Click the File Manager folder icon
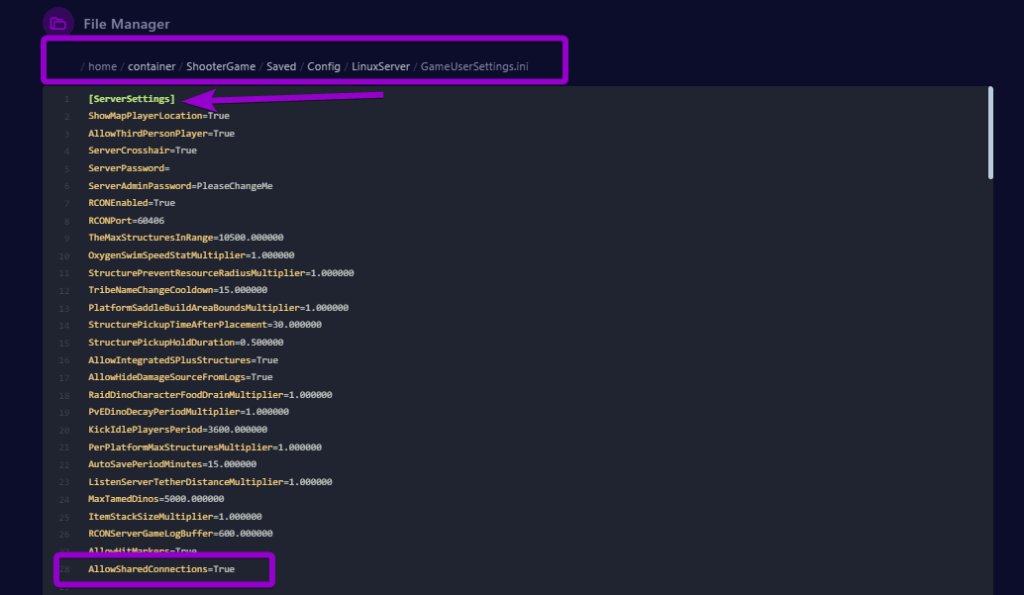The height and width of the screenshot is (595, 1024). (x=58, y=23)
